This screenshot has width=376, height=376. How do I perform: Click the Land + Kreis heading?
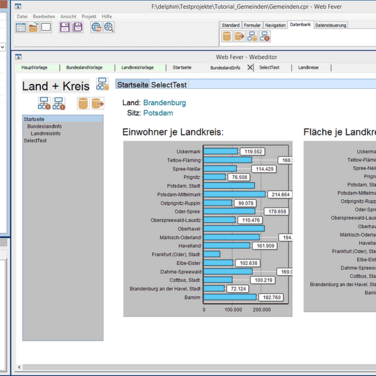pyautogui.click(x=56, y=86)
